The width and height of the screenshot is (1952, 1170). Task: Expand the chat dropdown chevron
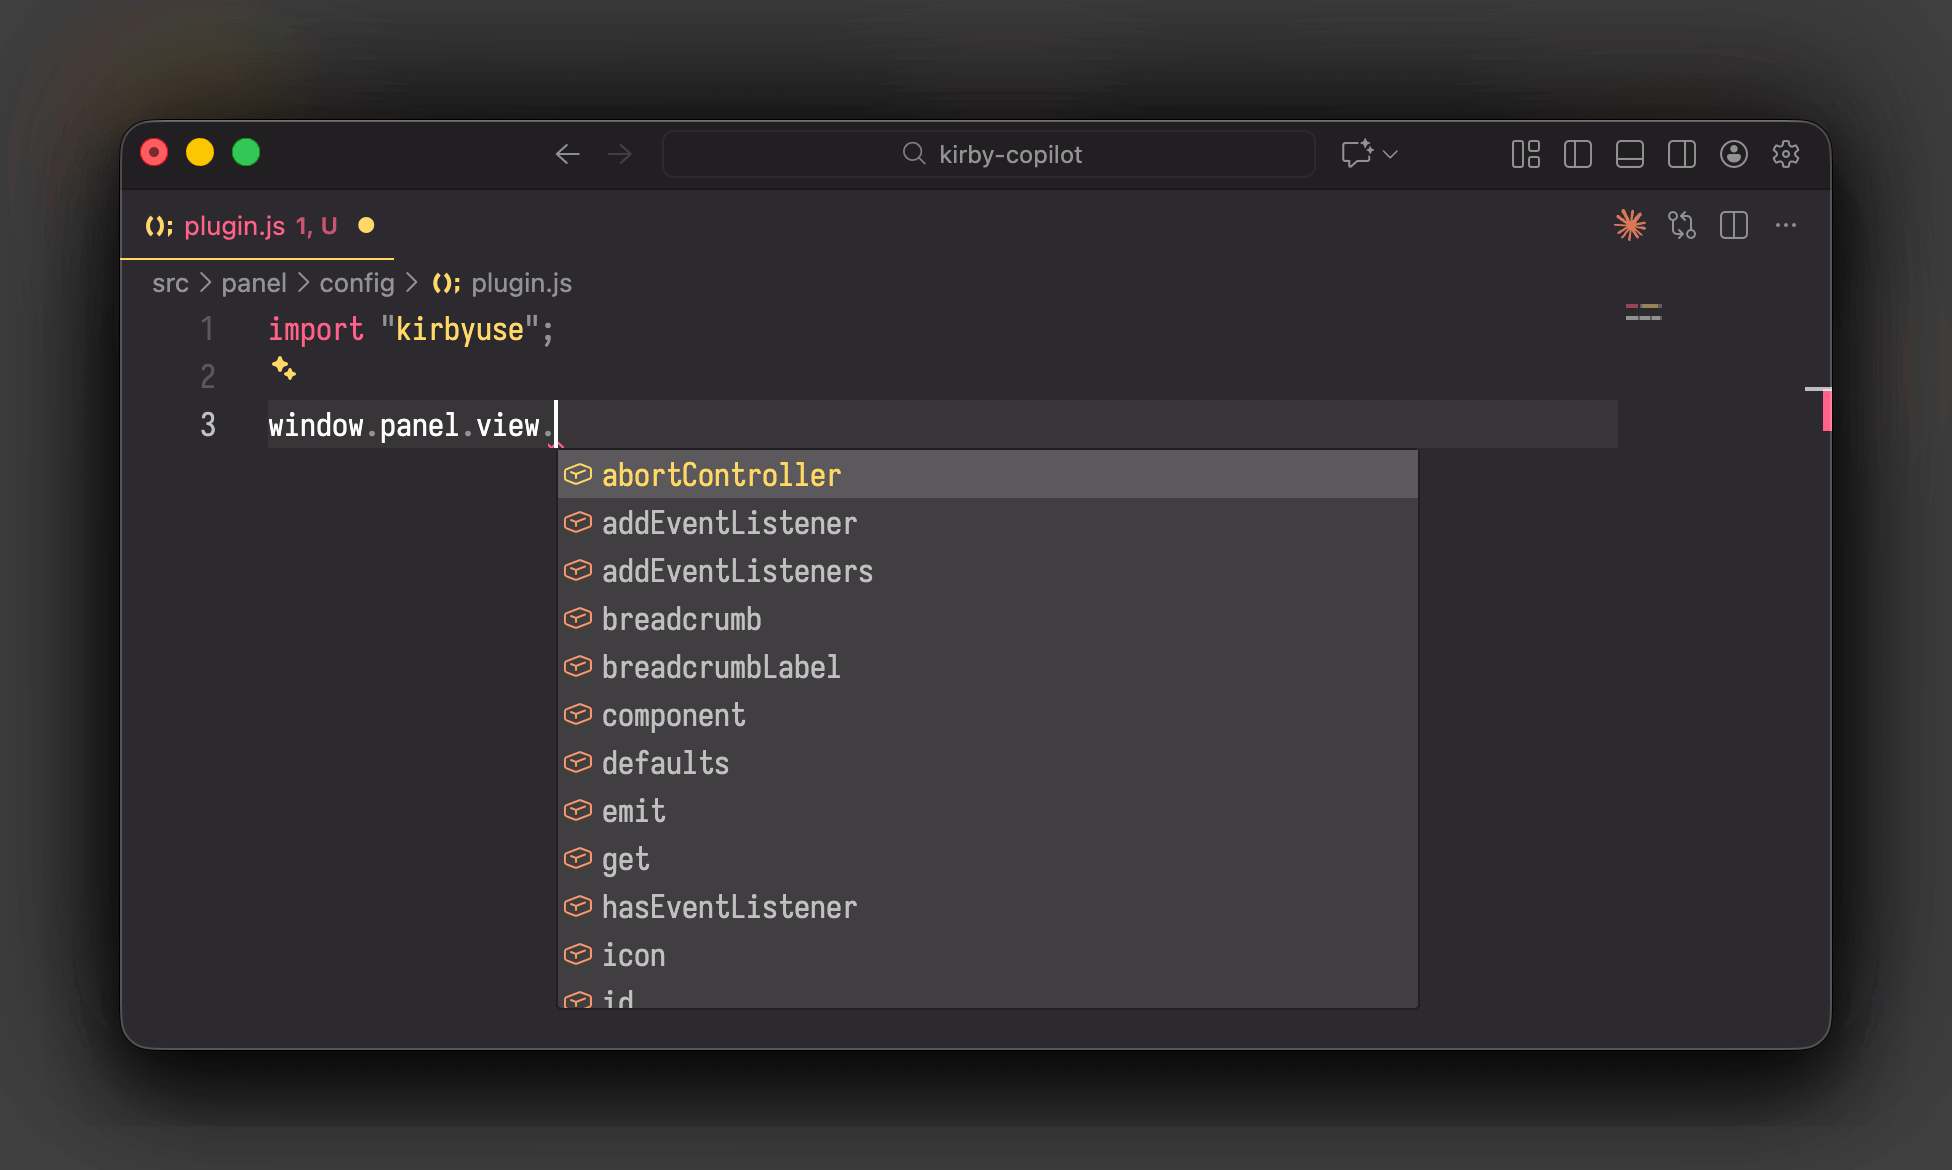pos(1390,154)
